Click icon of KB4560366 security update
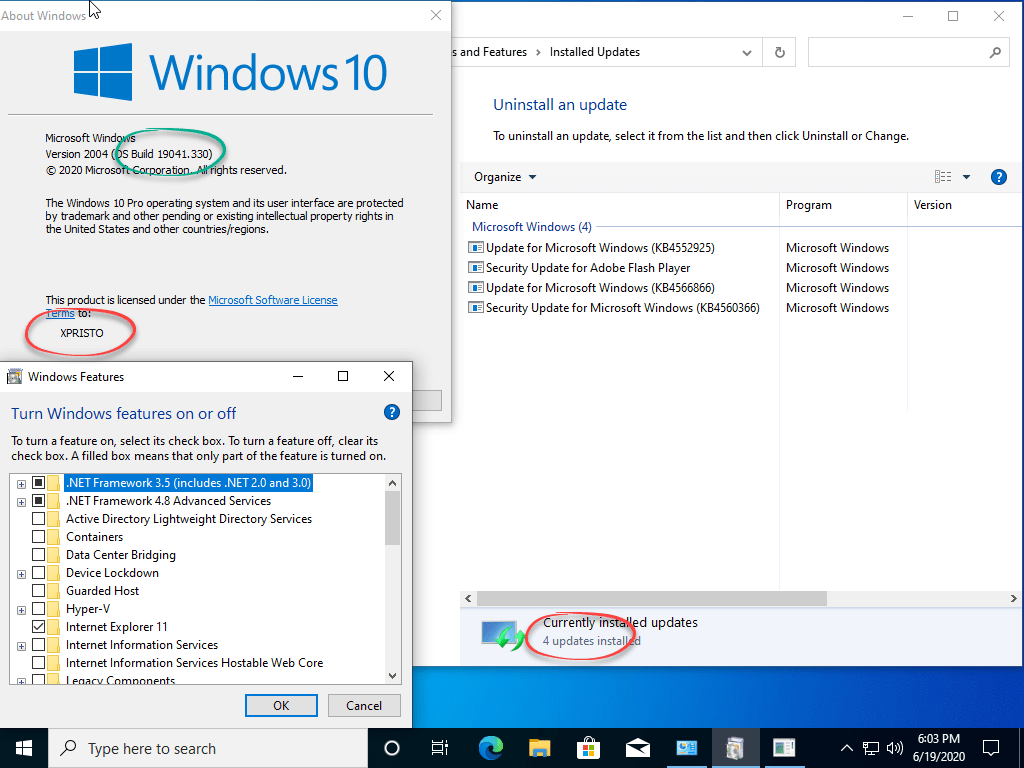The width and height of the screenshot is (1024, 768). point(475,308)
